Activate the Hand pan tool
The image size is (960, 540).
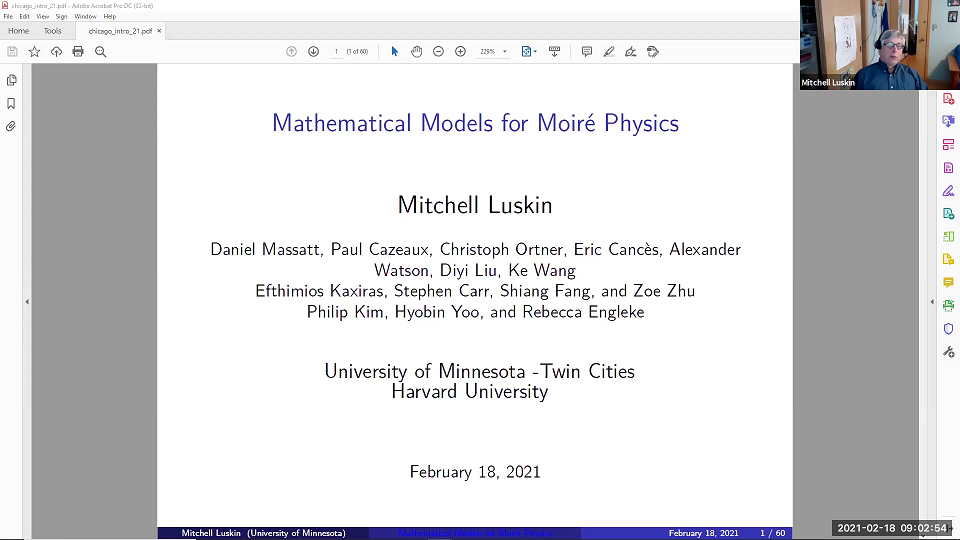click(416, 52)
